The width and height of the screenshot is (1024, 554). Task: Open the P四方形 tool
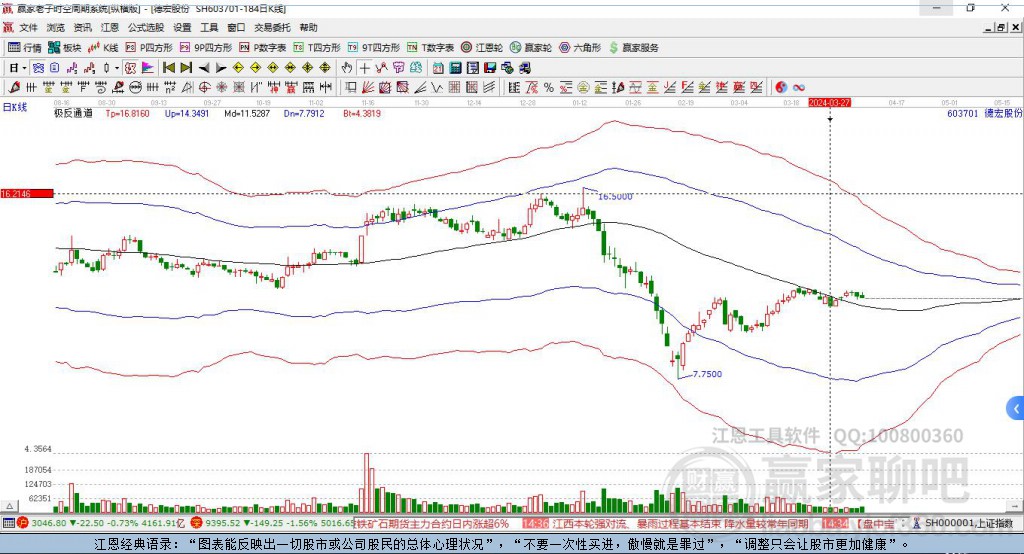(x=149, y=48)
